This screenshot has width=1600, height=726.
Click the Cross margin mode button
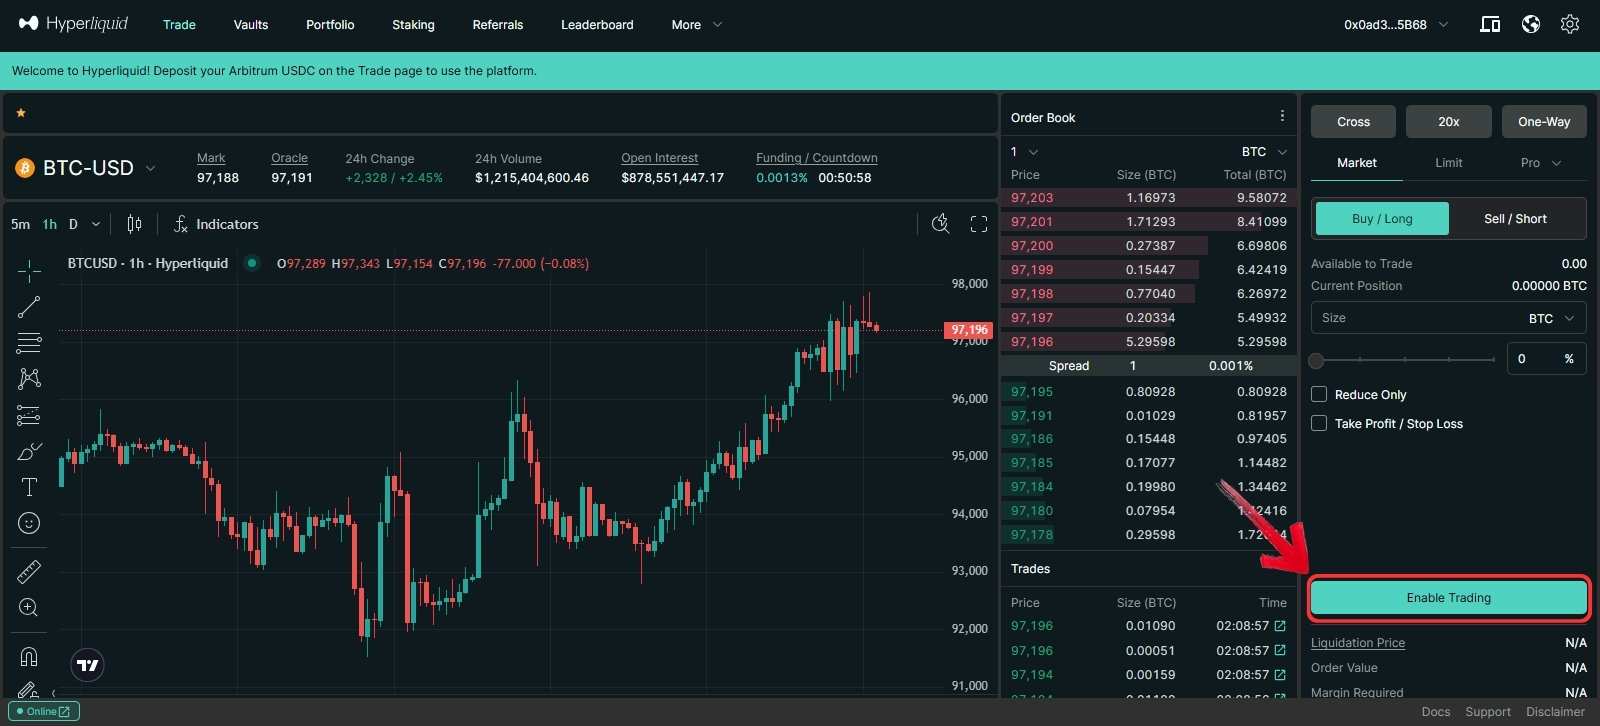[1353, 122]
